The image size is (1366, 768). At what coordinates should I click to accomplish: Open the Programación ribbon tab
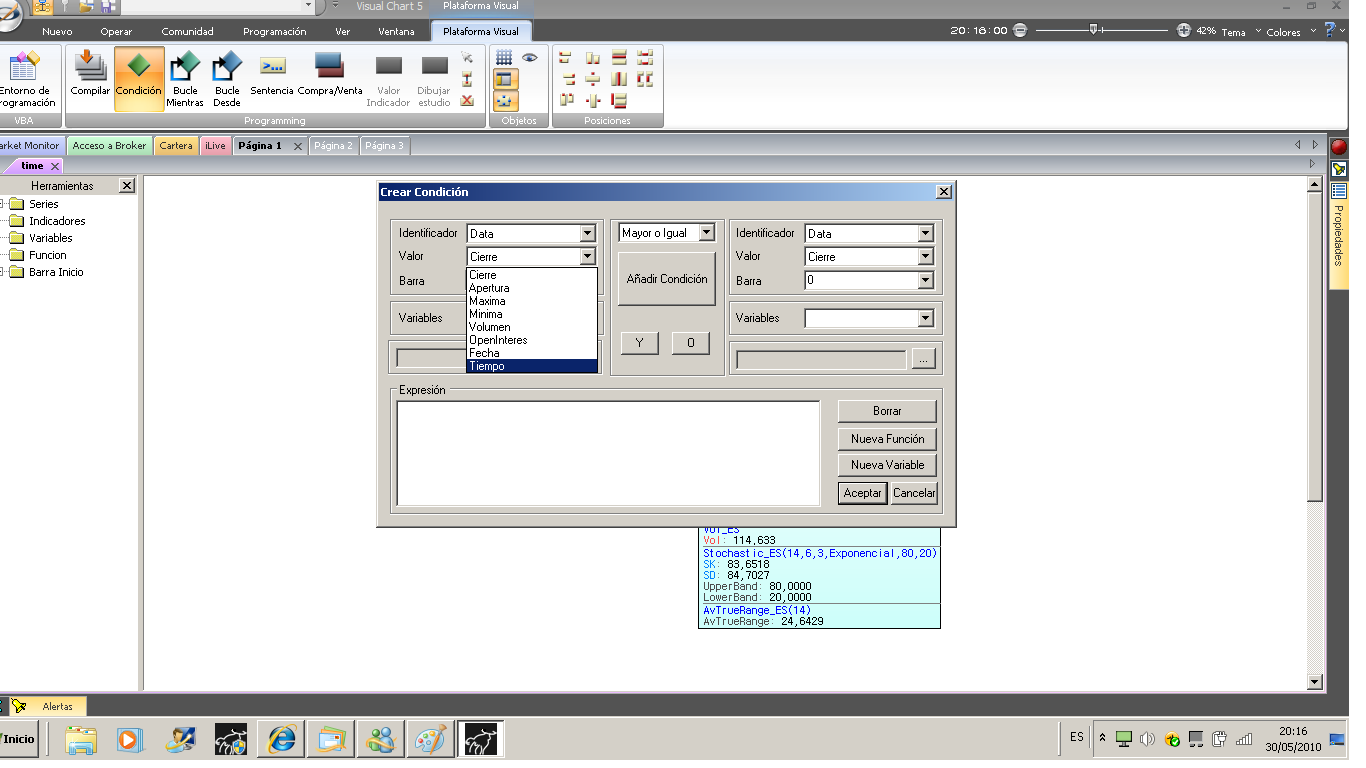[x=274, y=31]
